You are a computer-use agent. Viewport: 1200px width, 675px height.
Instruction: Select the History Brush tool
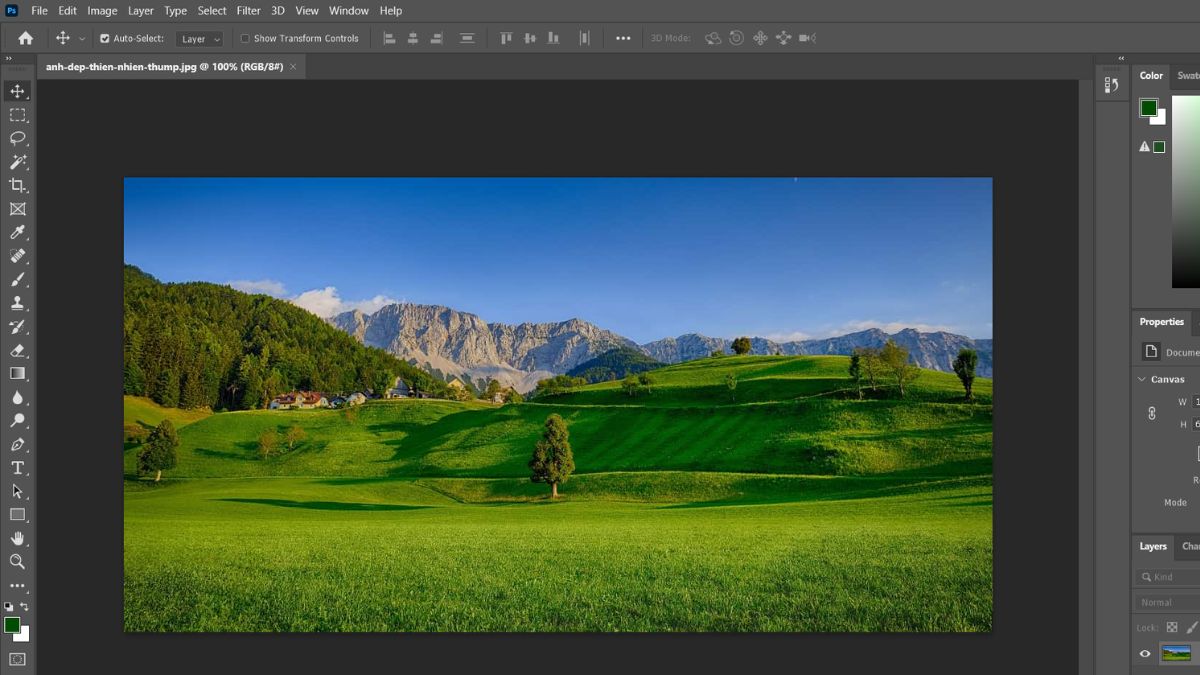(17, 327)
